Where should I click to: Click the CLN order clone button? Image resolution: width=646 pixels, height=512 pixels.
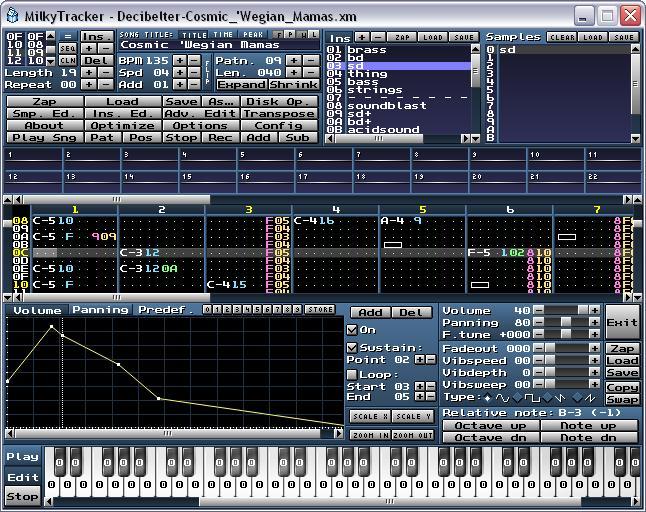[67, 61]
